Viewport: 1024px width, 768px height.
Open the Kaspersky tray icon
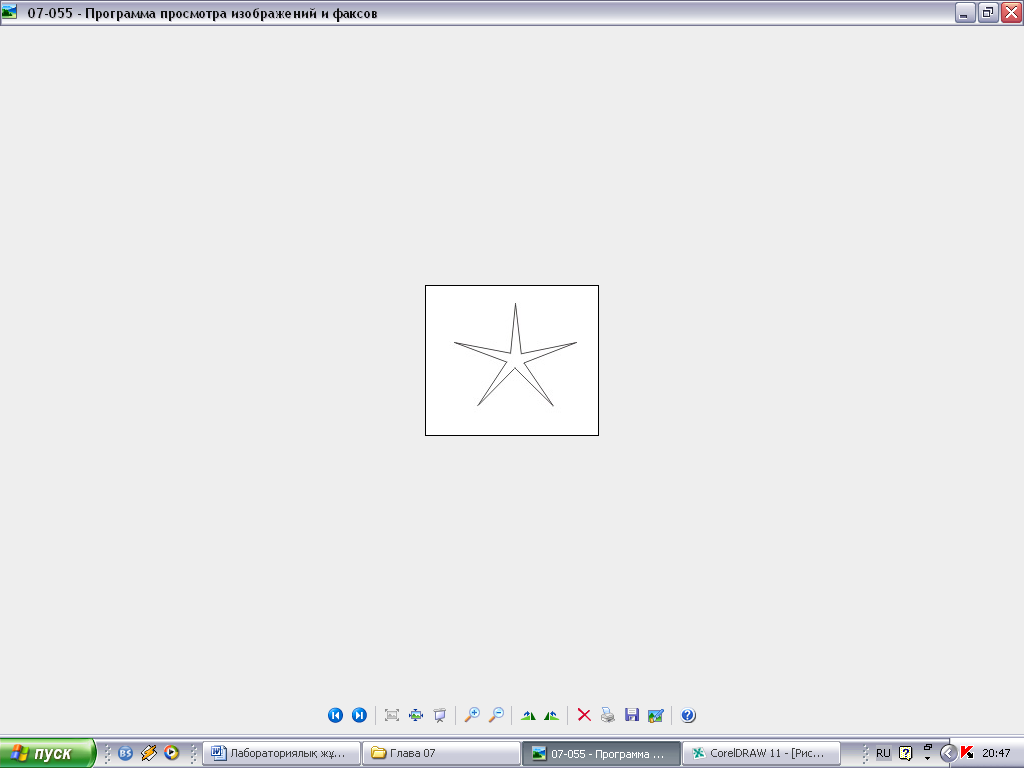(x=967, y=753)
